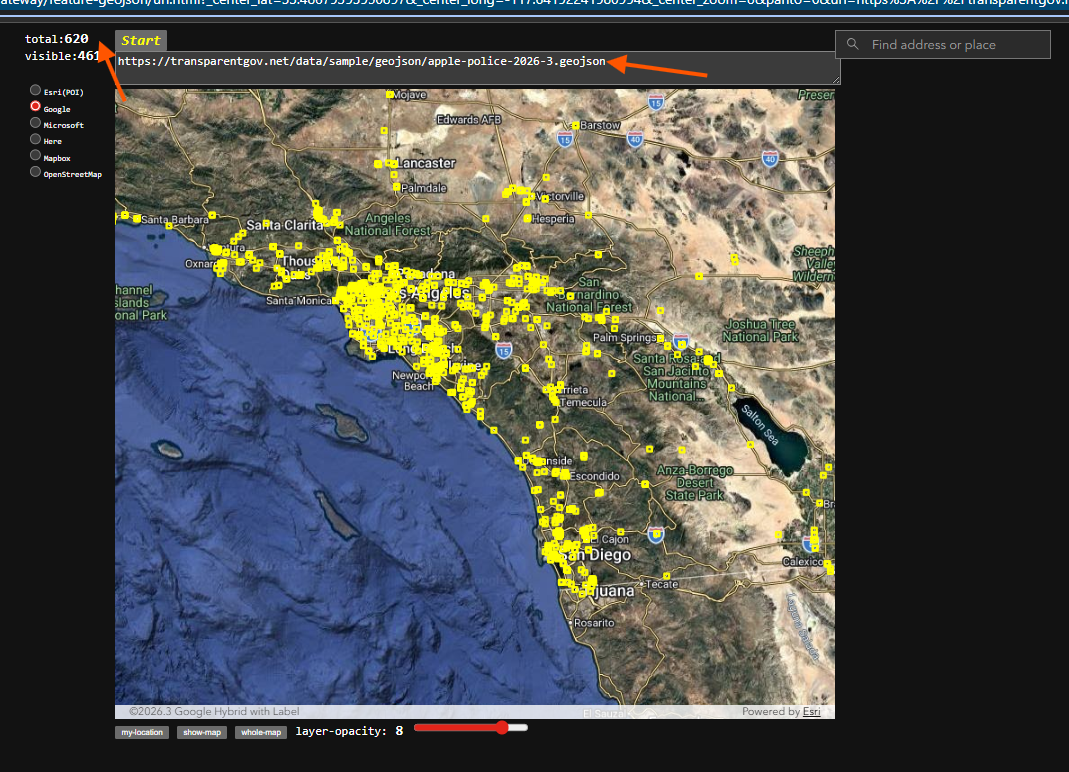Select the Google basemap radio button

tap(36, 106)
